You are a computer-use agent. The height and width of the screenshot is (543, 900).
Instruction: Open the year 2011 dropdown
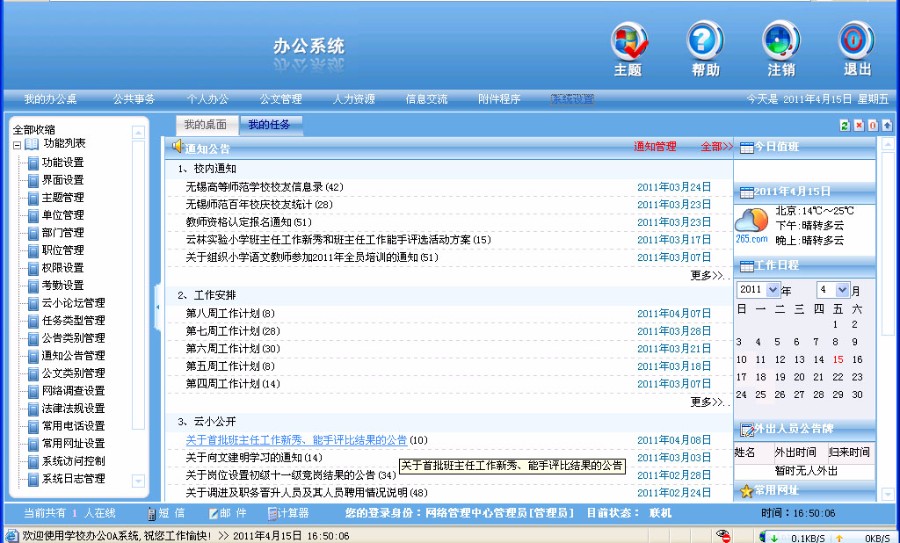point(773,290)
